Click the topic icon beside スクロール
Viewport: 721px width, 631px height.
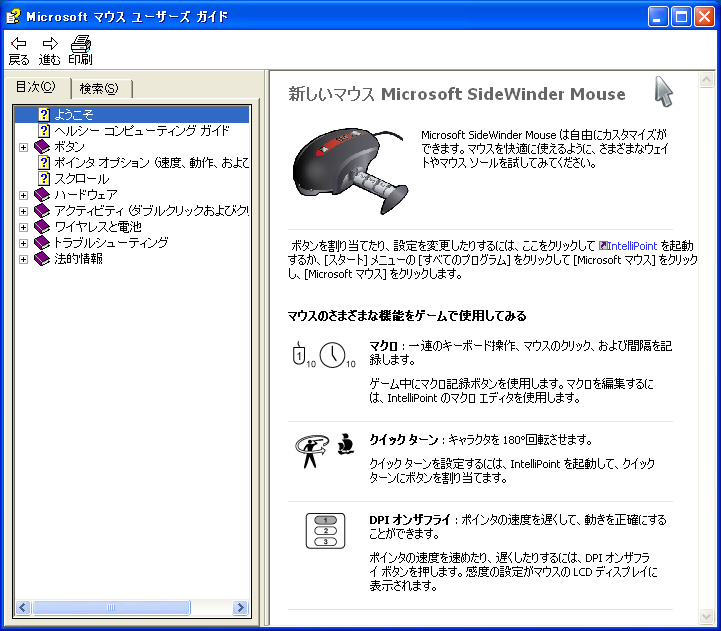[x=44, y=178]
